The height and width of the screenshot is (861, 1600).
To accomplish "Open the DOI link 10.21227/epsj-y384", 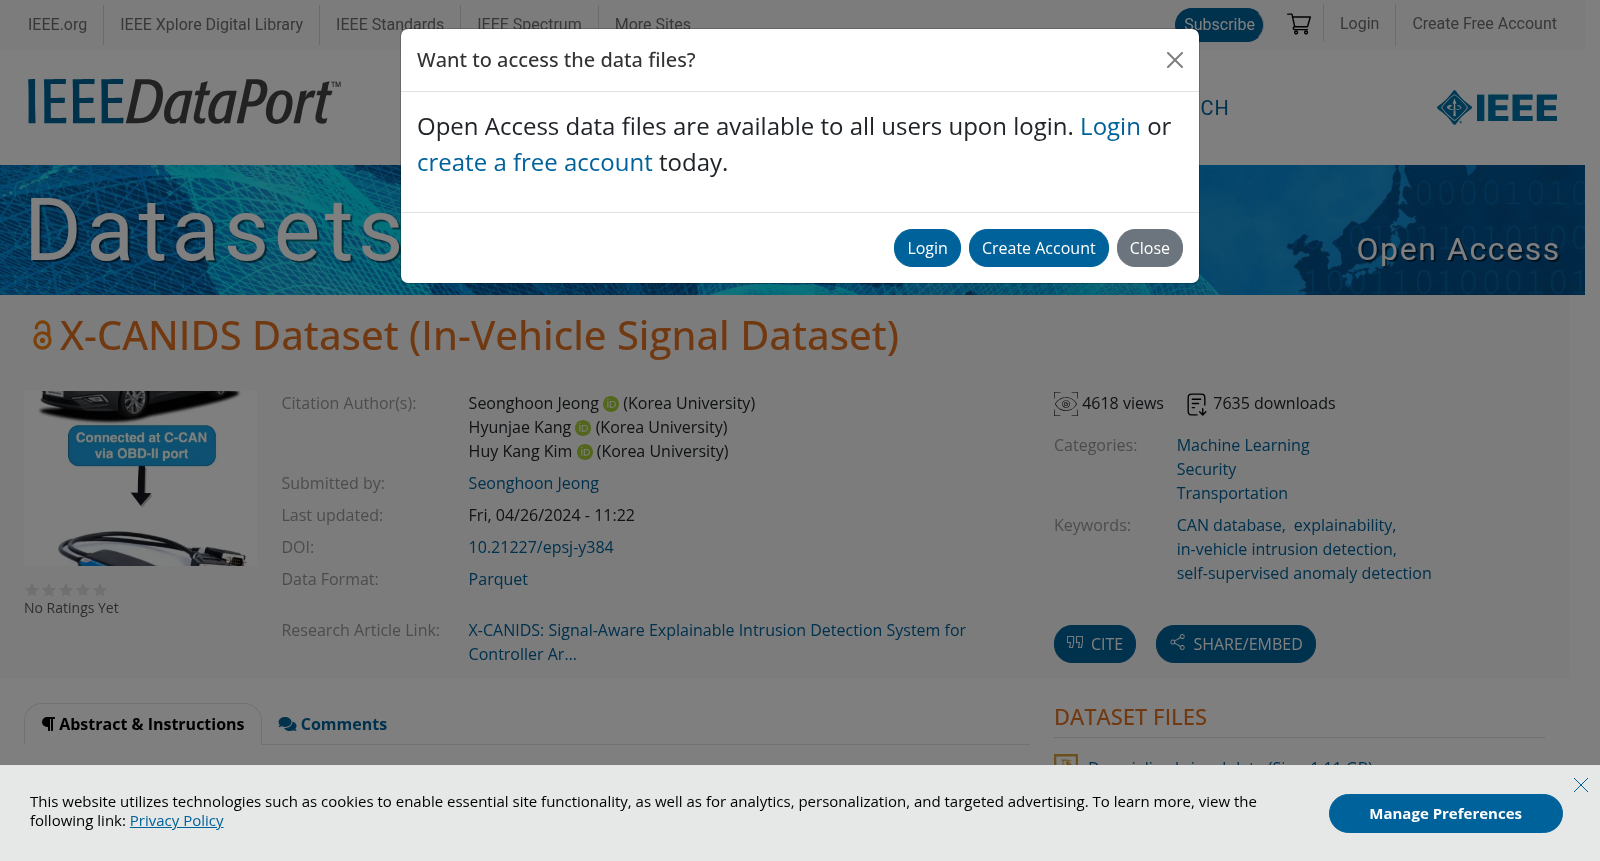I will tap(541, 548).
